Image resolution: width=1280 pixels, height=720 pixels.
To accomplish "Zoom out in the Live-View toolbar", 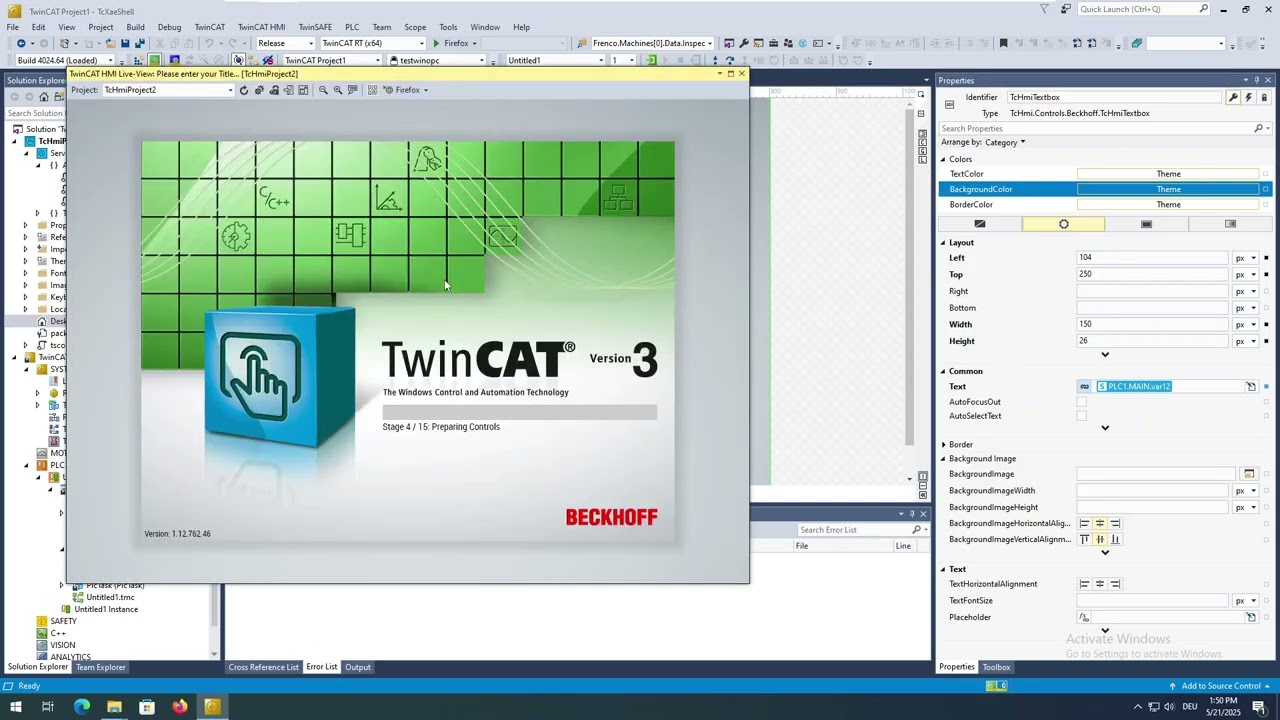I will 323,90.
